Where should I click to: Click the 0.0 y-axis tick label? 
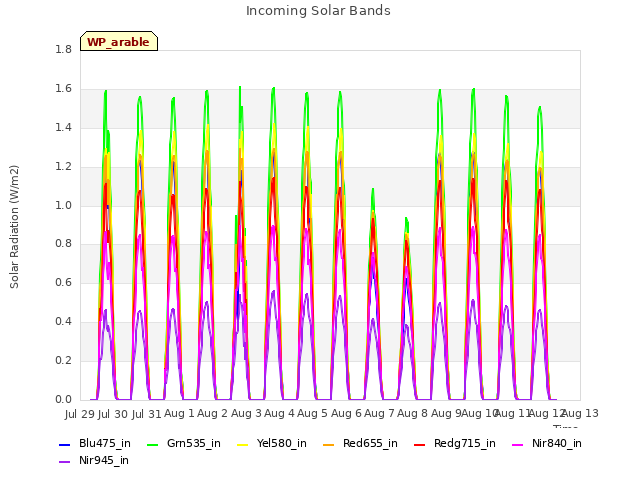click(63, 399)
